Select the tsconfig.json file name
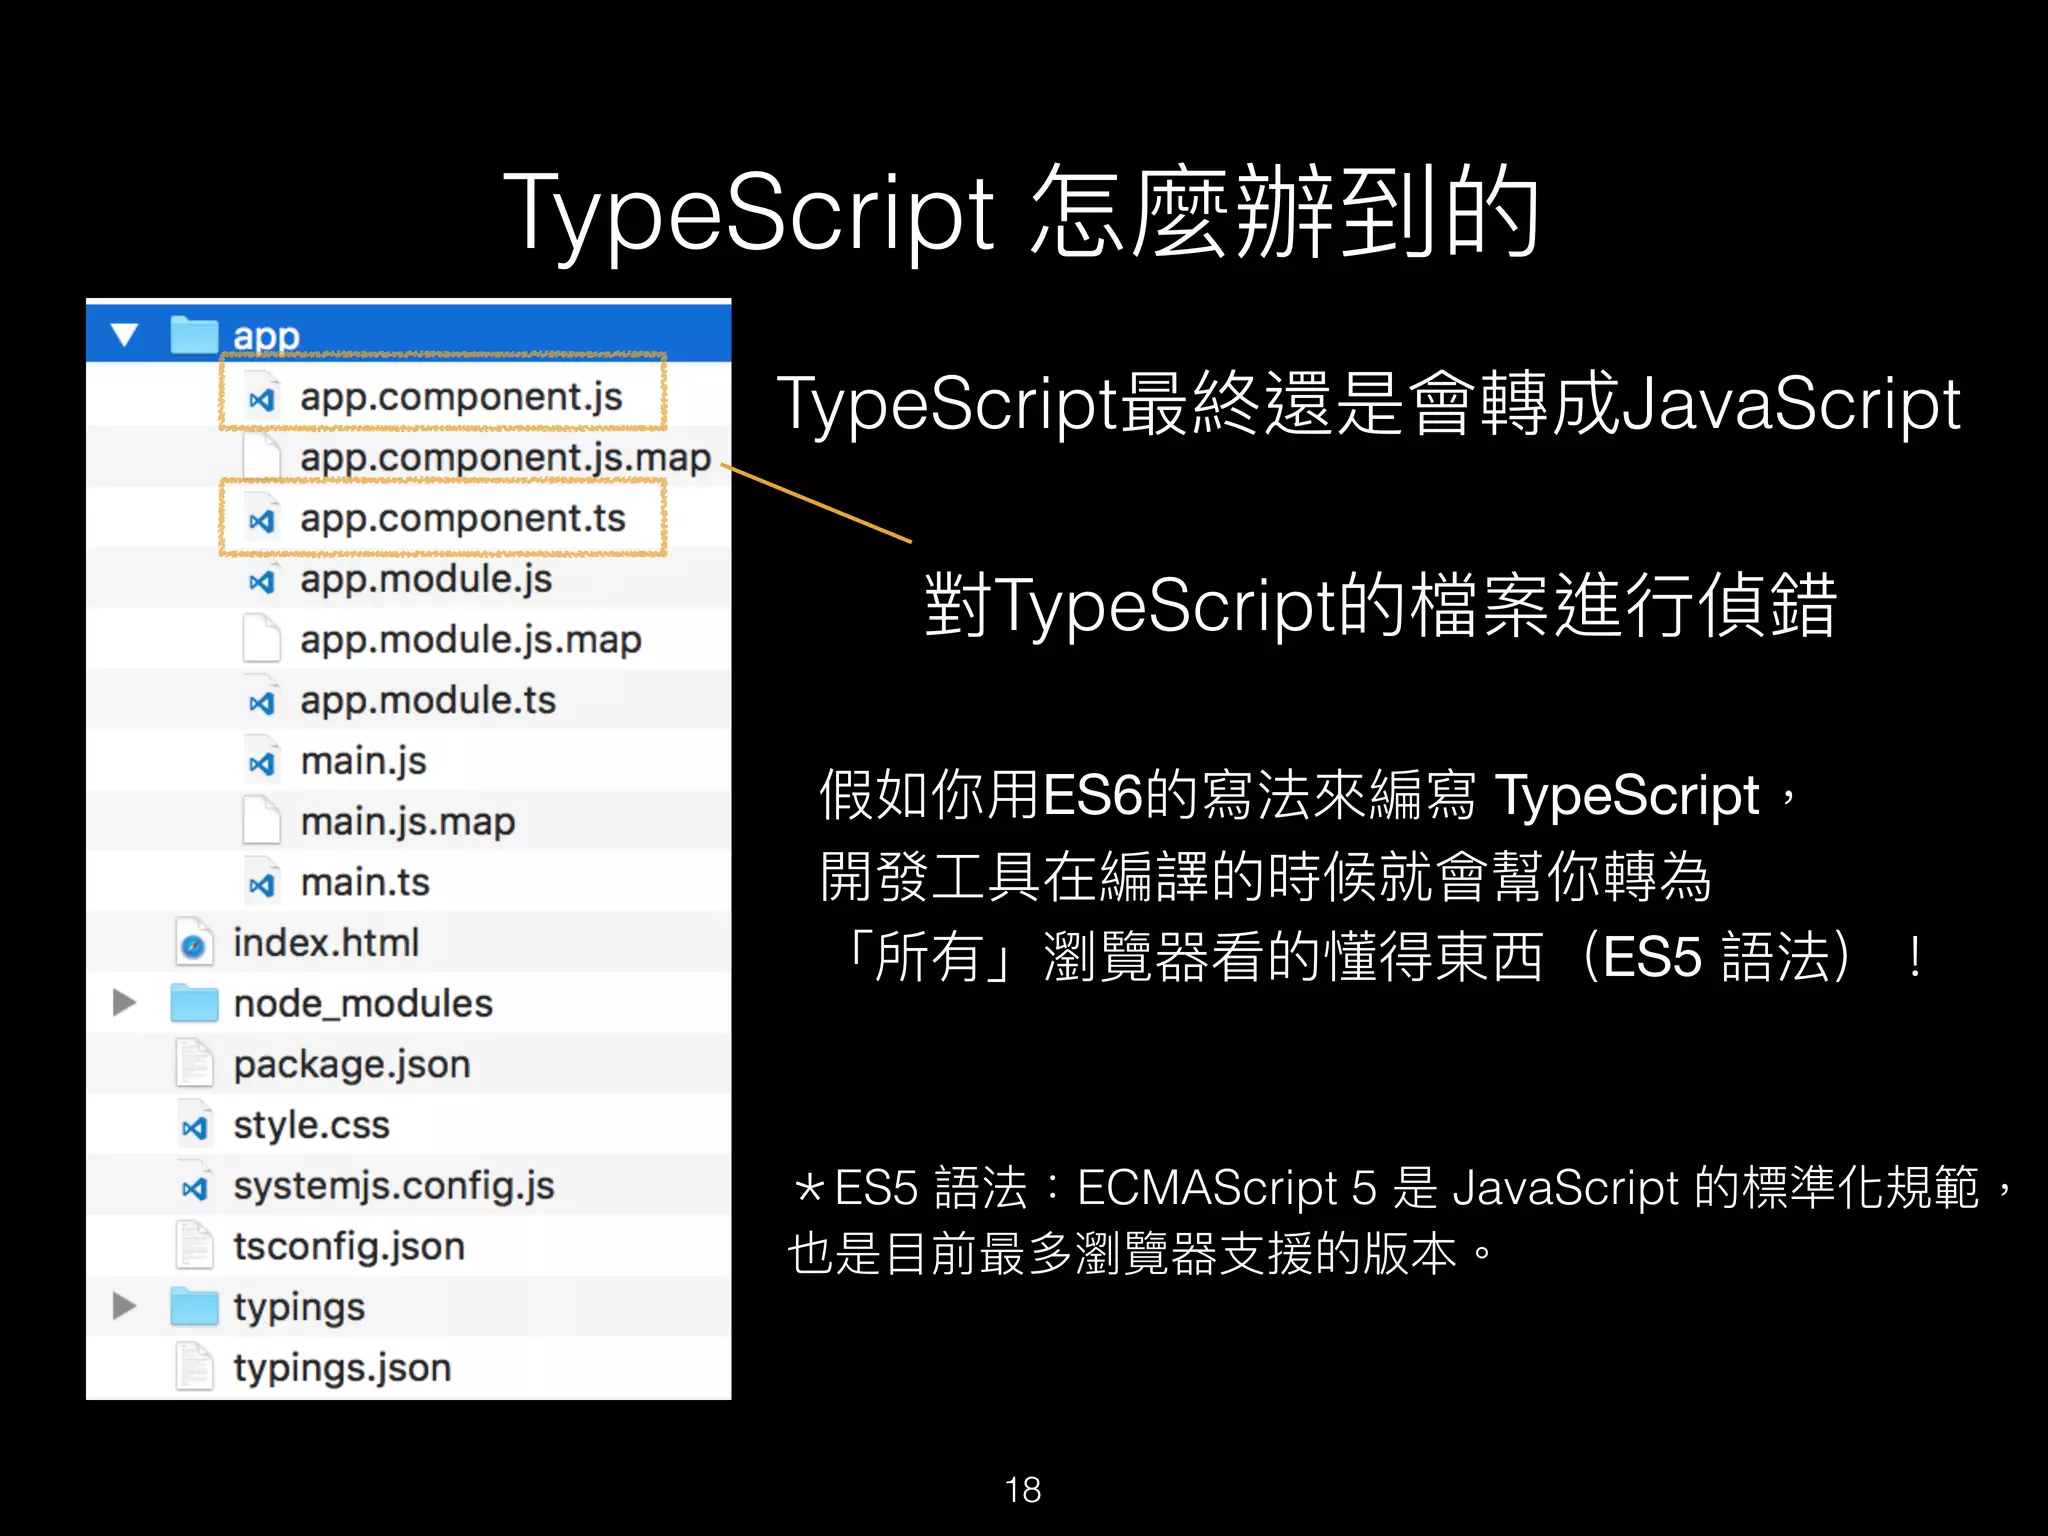2048x1536 pixels. pyautogui.click(x=349, y=1248)
